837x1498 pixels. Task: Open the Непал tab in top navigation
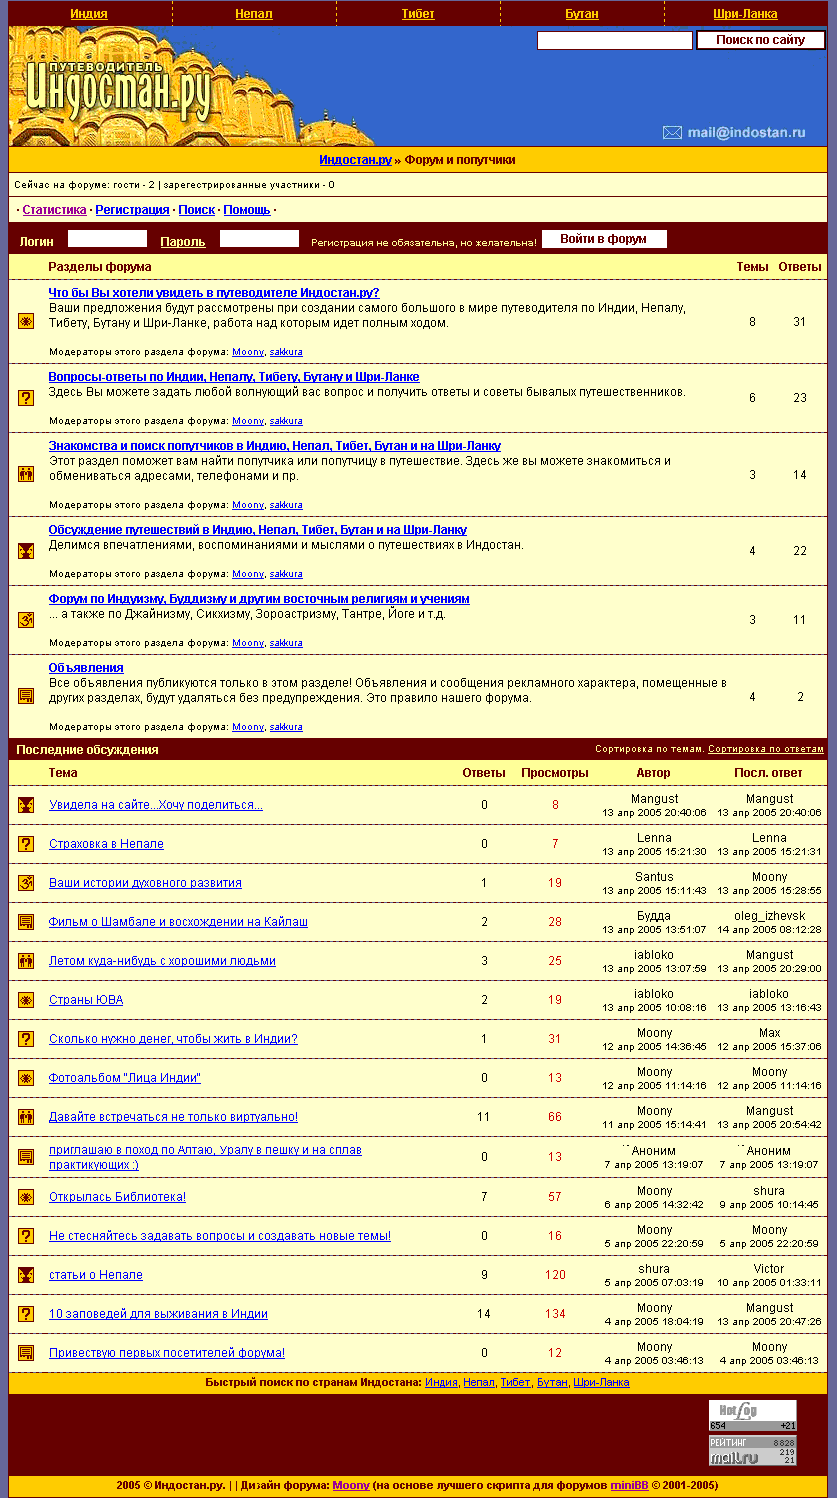[253, 14]
